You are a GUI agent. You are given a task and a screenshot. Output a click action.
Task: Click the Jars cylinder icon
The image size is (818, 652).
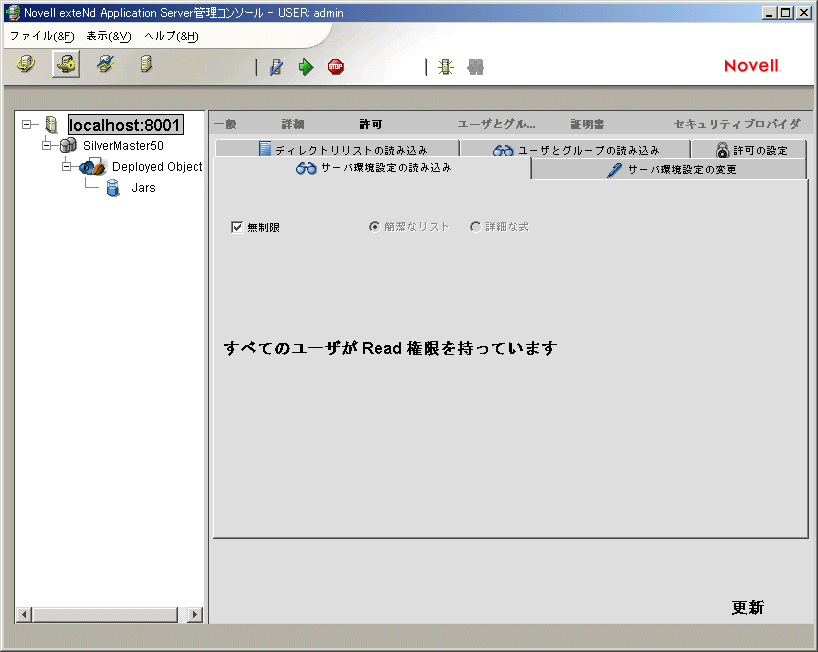click(x=113, y=188)
